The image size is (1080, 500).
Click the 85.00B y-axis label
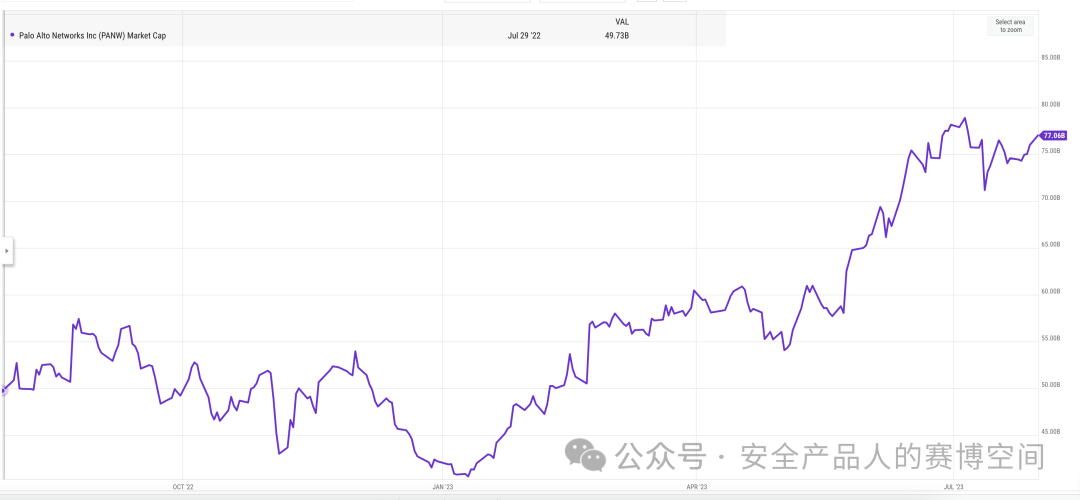[x=1050, y=57]
